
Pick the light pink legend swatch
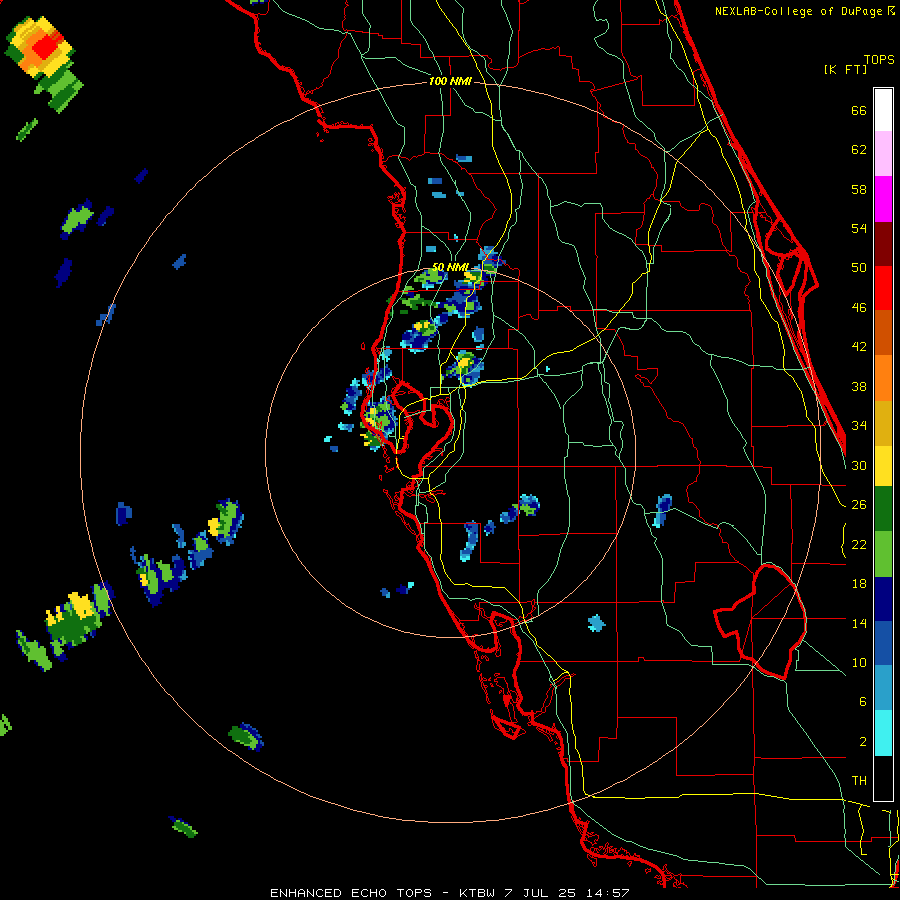(x=883, y=154)
